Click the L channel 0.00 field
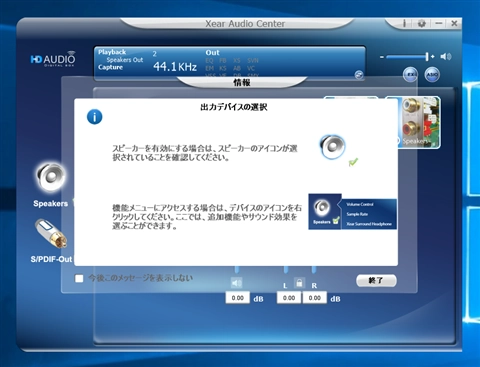The image size is (480, 367). coord(289,298)
